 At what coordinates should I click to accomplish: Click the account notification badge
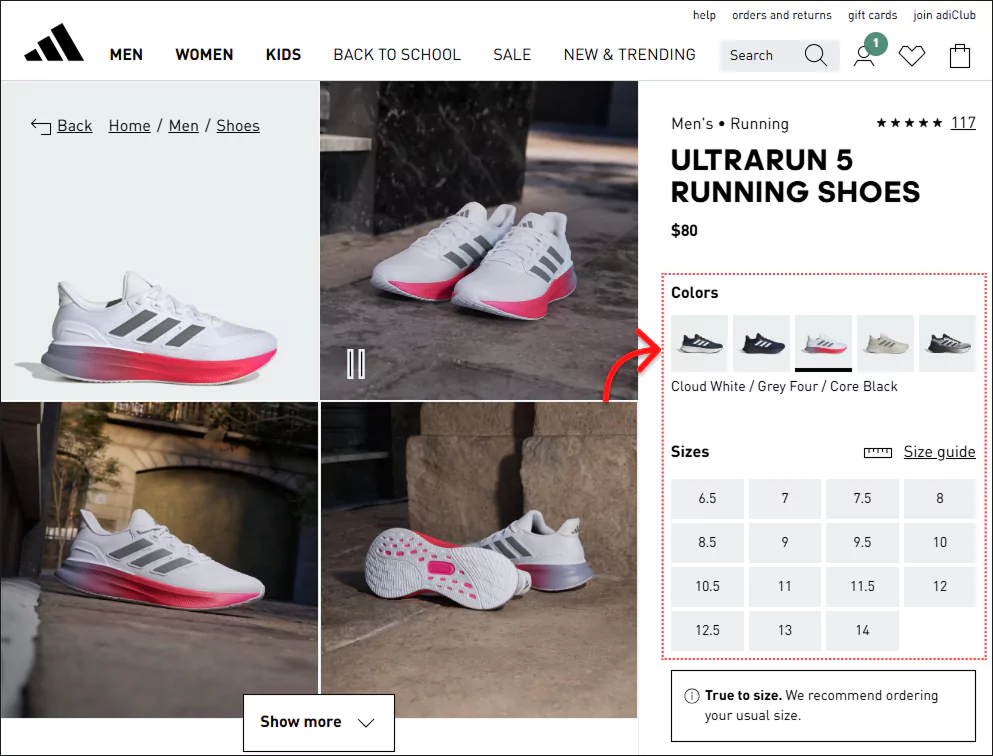coord(876,43)
